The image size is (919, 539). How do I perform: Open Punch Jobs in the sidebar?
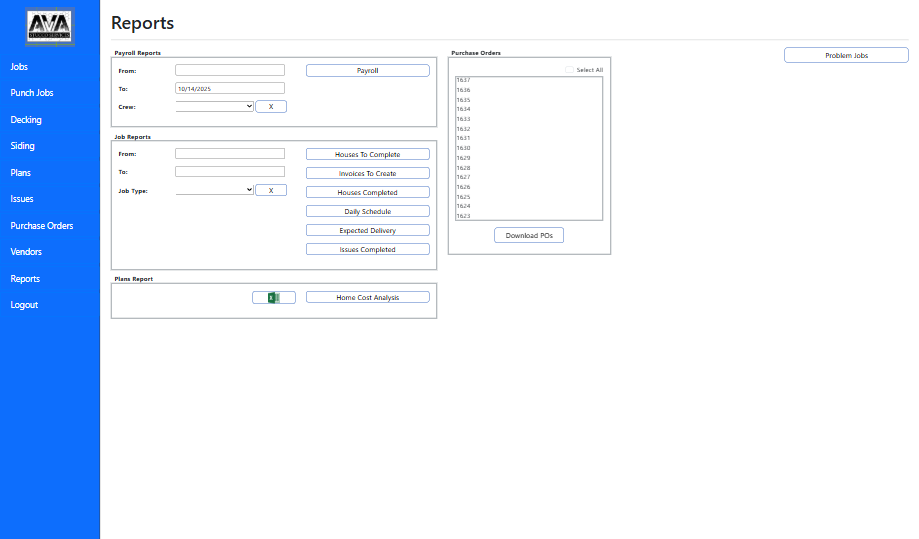(32, 93)
